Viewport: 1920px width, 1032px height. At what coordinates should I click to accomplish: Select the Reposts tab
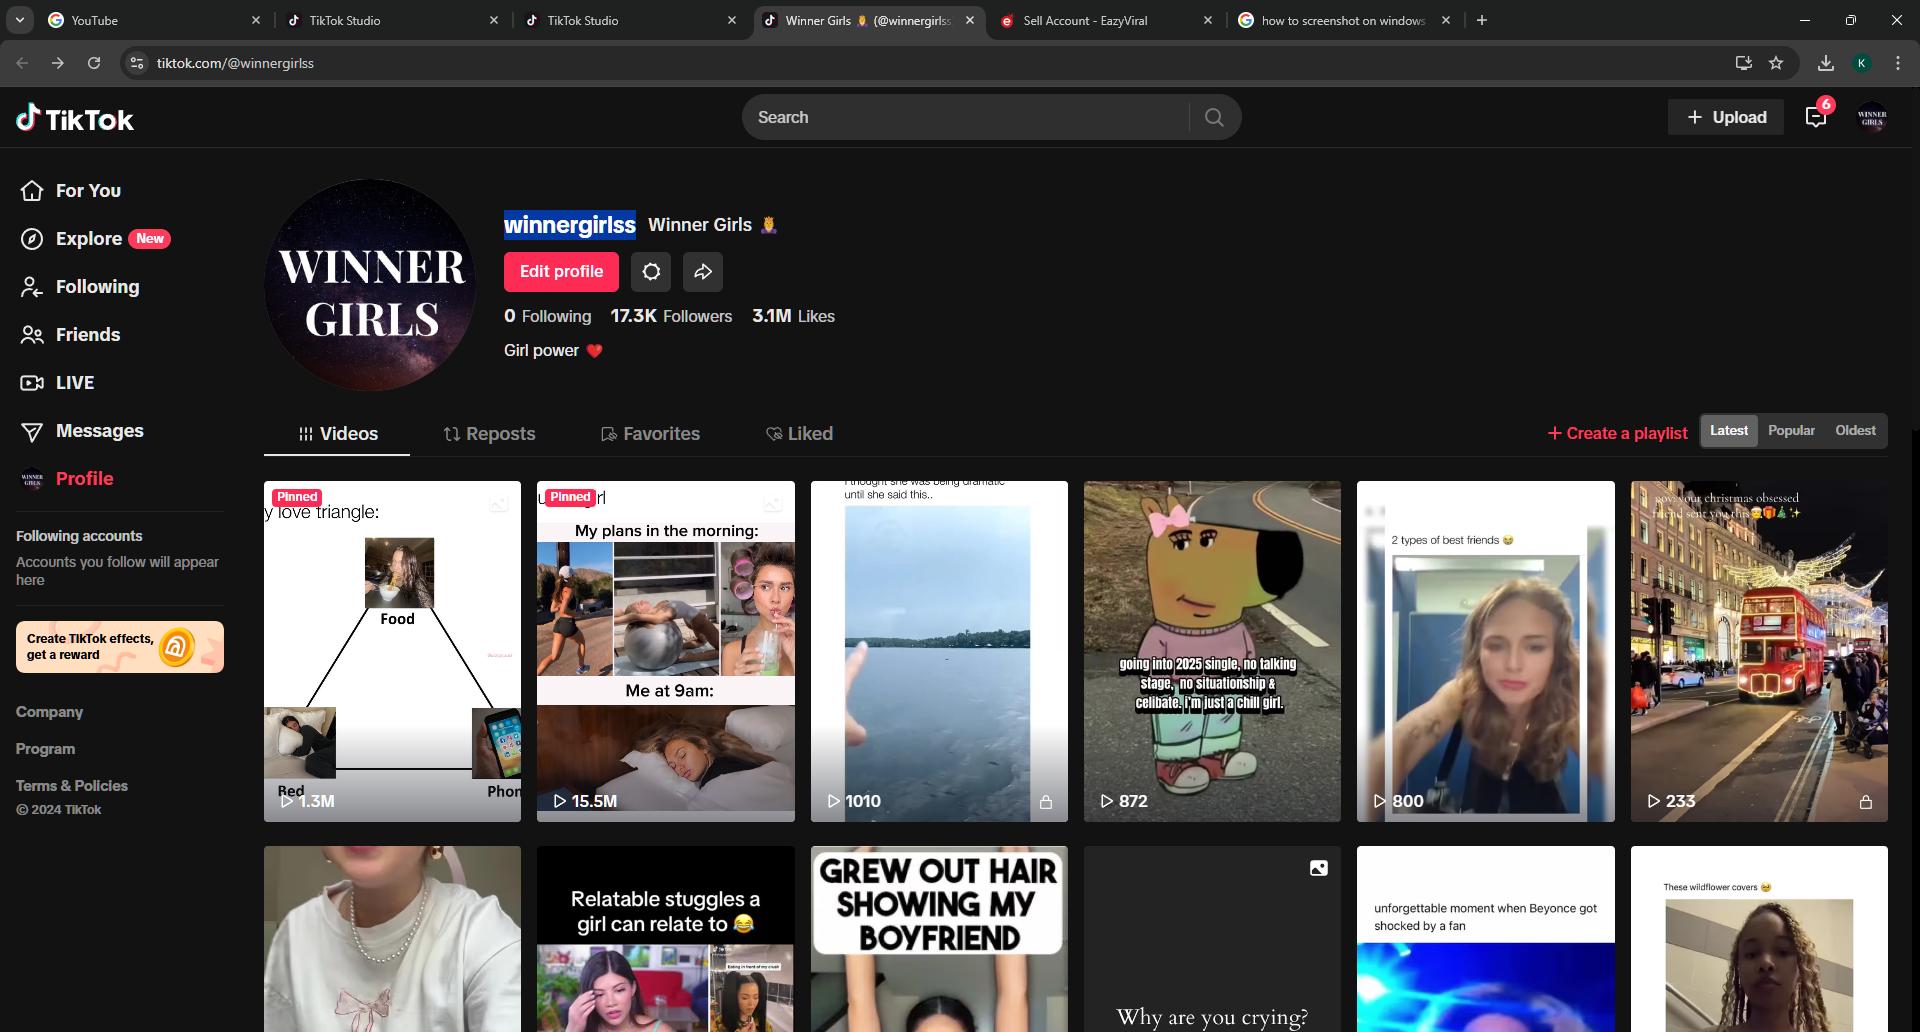489,434
